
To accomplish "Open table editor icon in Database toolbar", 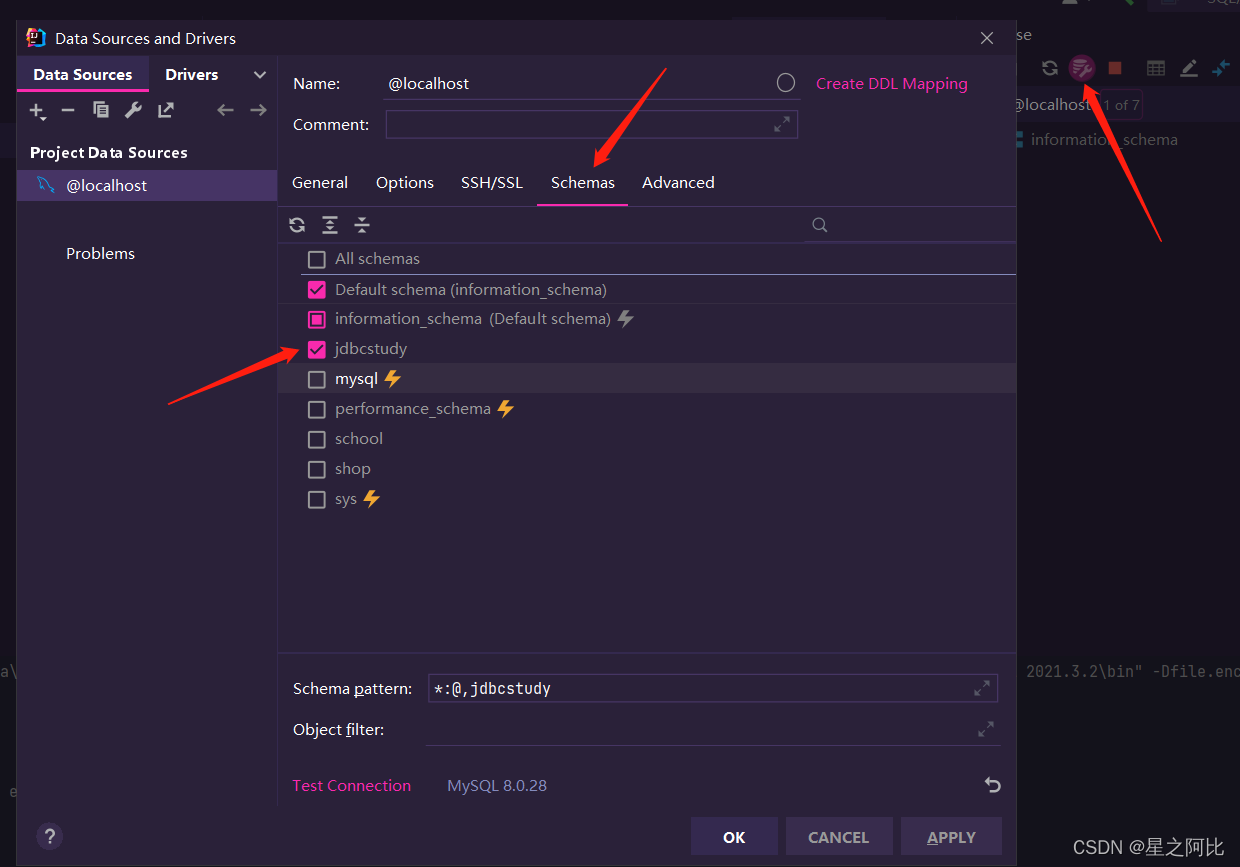I will click(x=1156, y=68).
